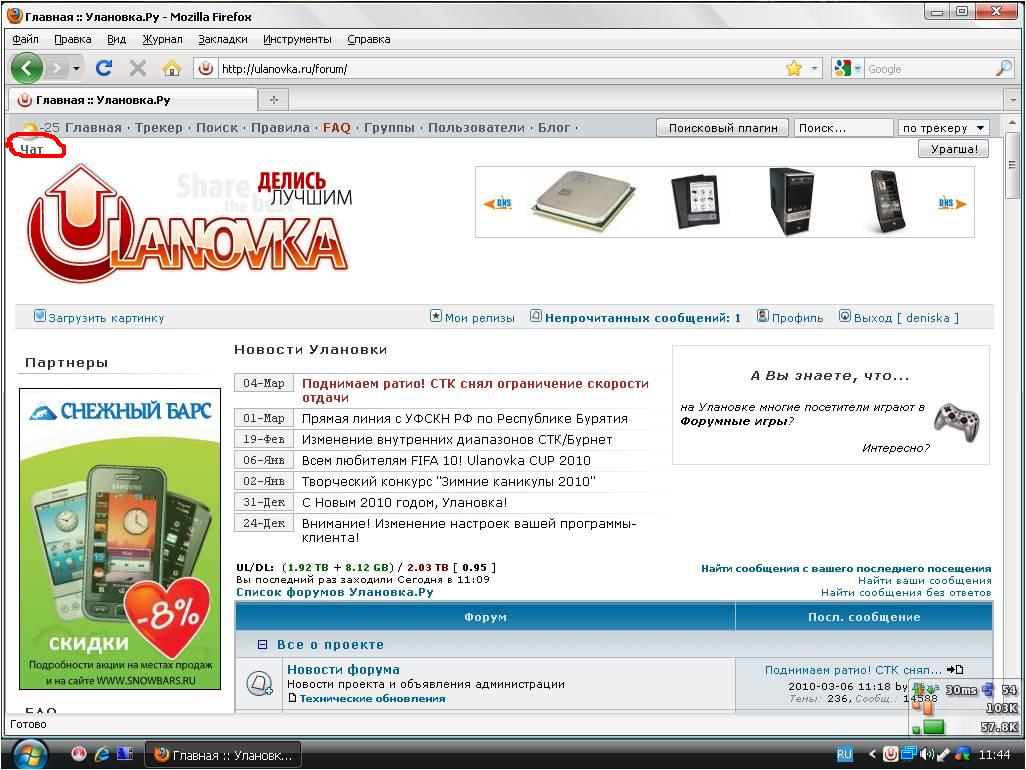Open a new tab with the plus button
The width and height of the screenshot is (1026, 770).
274,100
